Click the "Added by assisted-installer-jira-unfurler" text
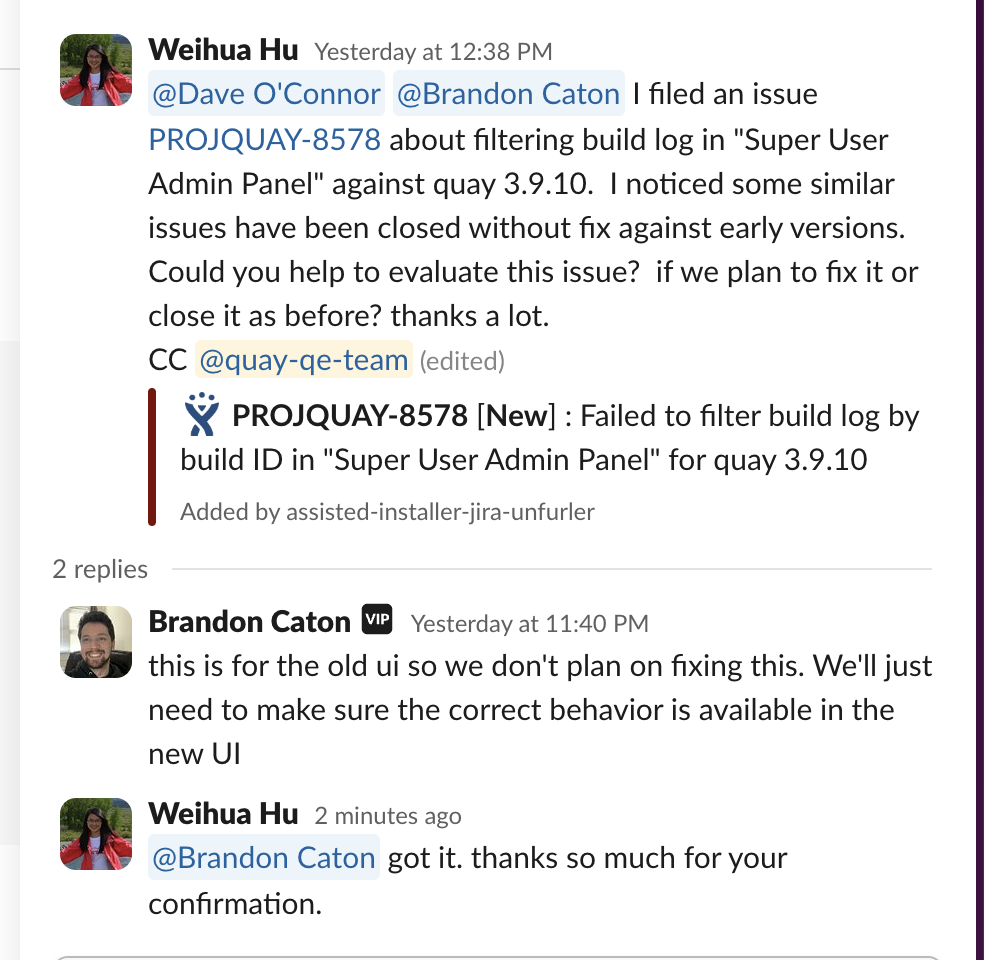Viewport: 984px width, 960px height. (387, 513)
